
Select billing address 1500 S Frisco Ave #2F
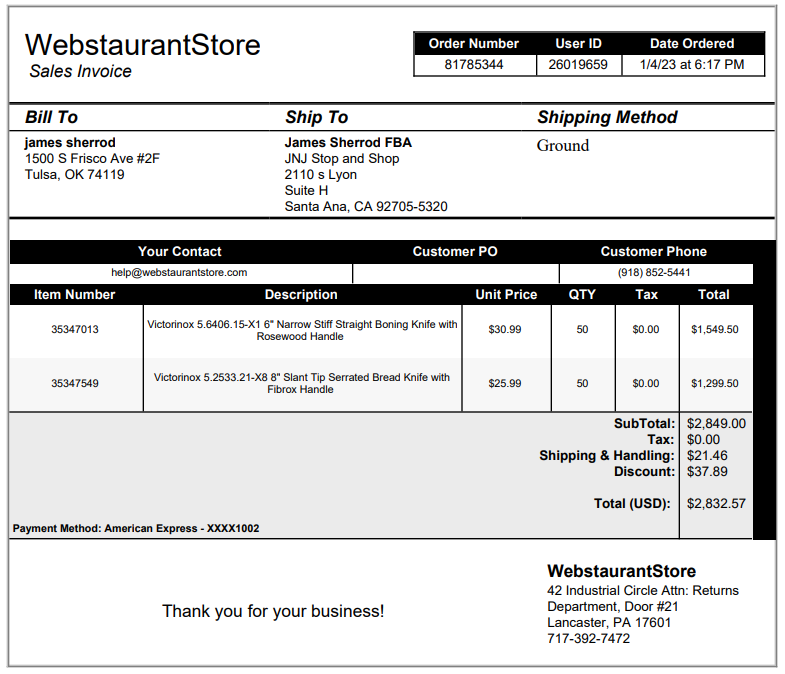[93, 159]
